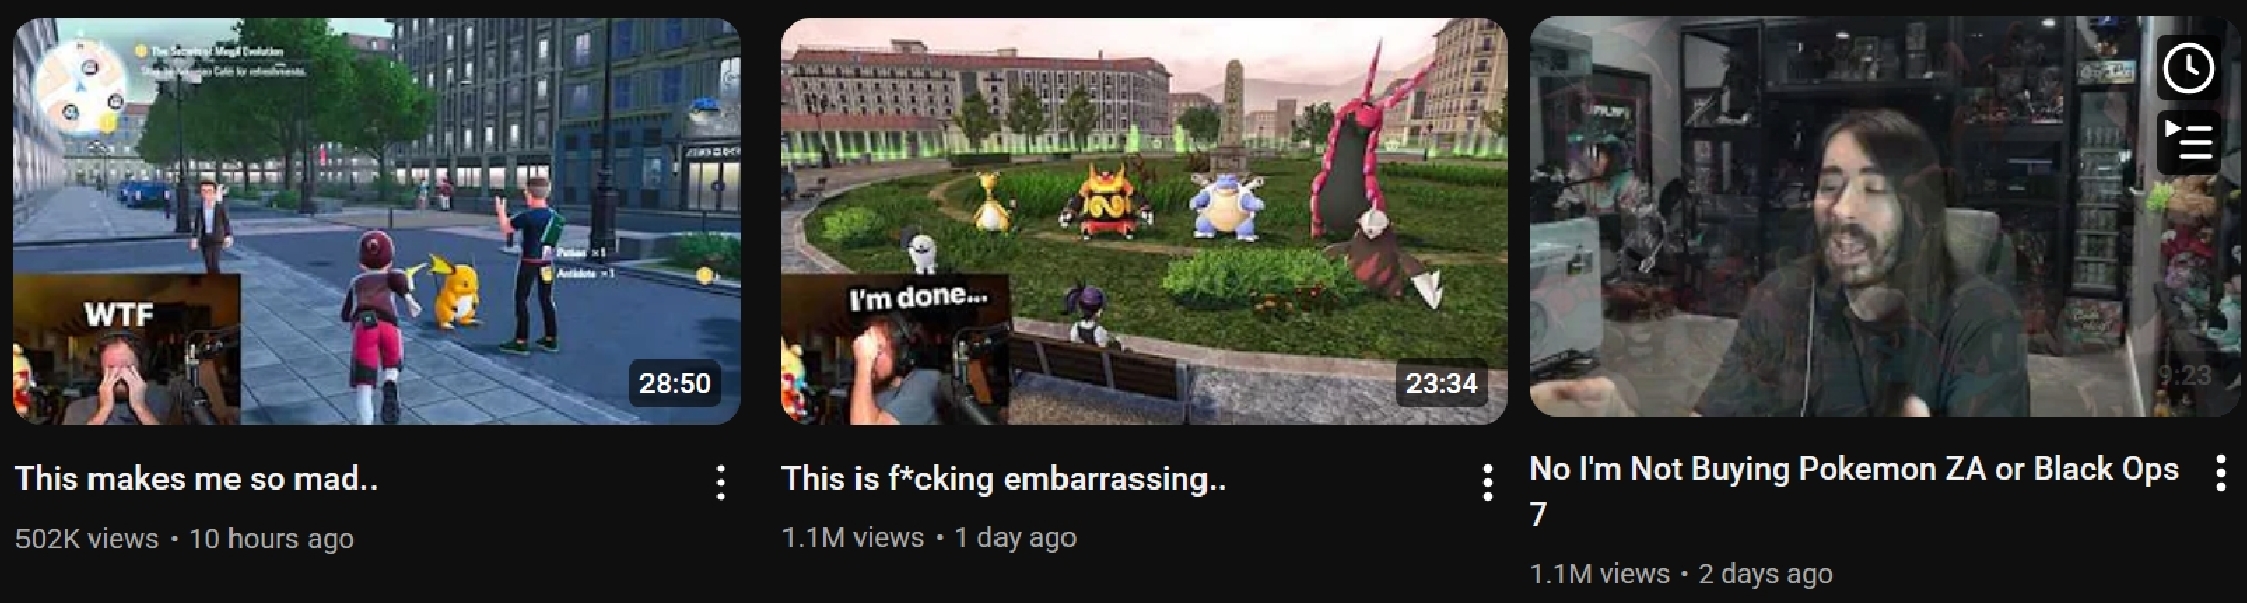Viewport: 2247px width, 603px height.
Task: Click "1.1M views • 2 days ago" text
Action: pyautogui.click(x=1681, y=574)
